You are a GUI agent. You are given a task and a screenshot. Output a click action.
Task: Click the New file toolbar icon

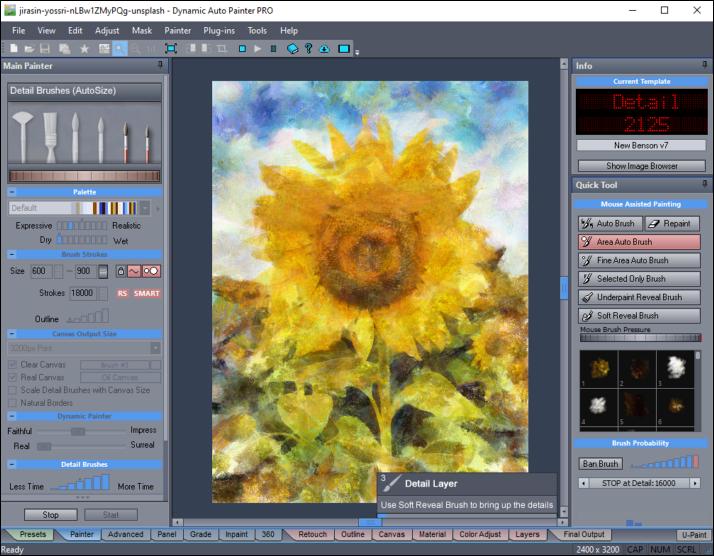pyautogui.click(x=14, y=48)
